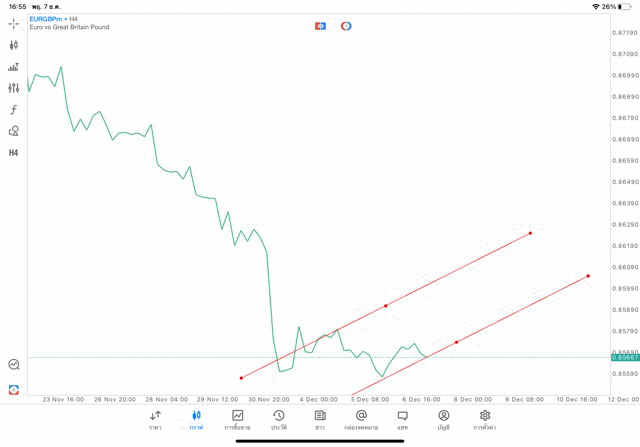This screenshot has height=447, width=640.
Task: Expand the EURGBPm symbol dropdown
Action: click(x=52, y=18)
